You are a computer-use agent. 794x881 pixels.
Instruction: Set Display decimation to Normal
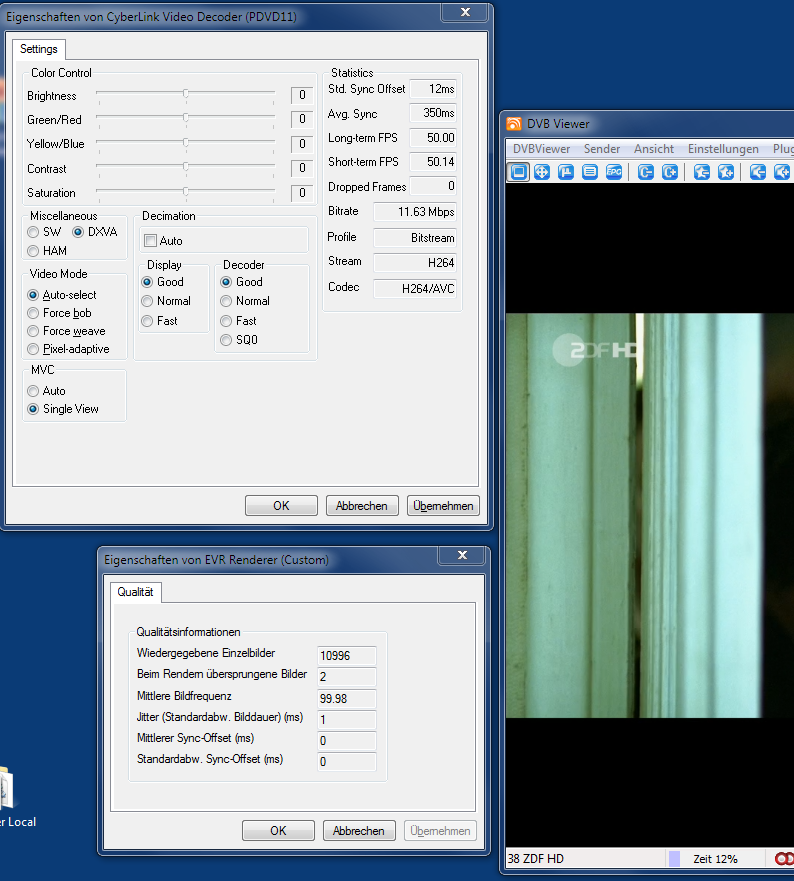147,301
